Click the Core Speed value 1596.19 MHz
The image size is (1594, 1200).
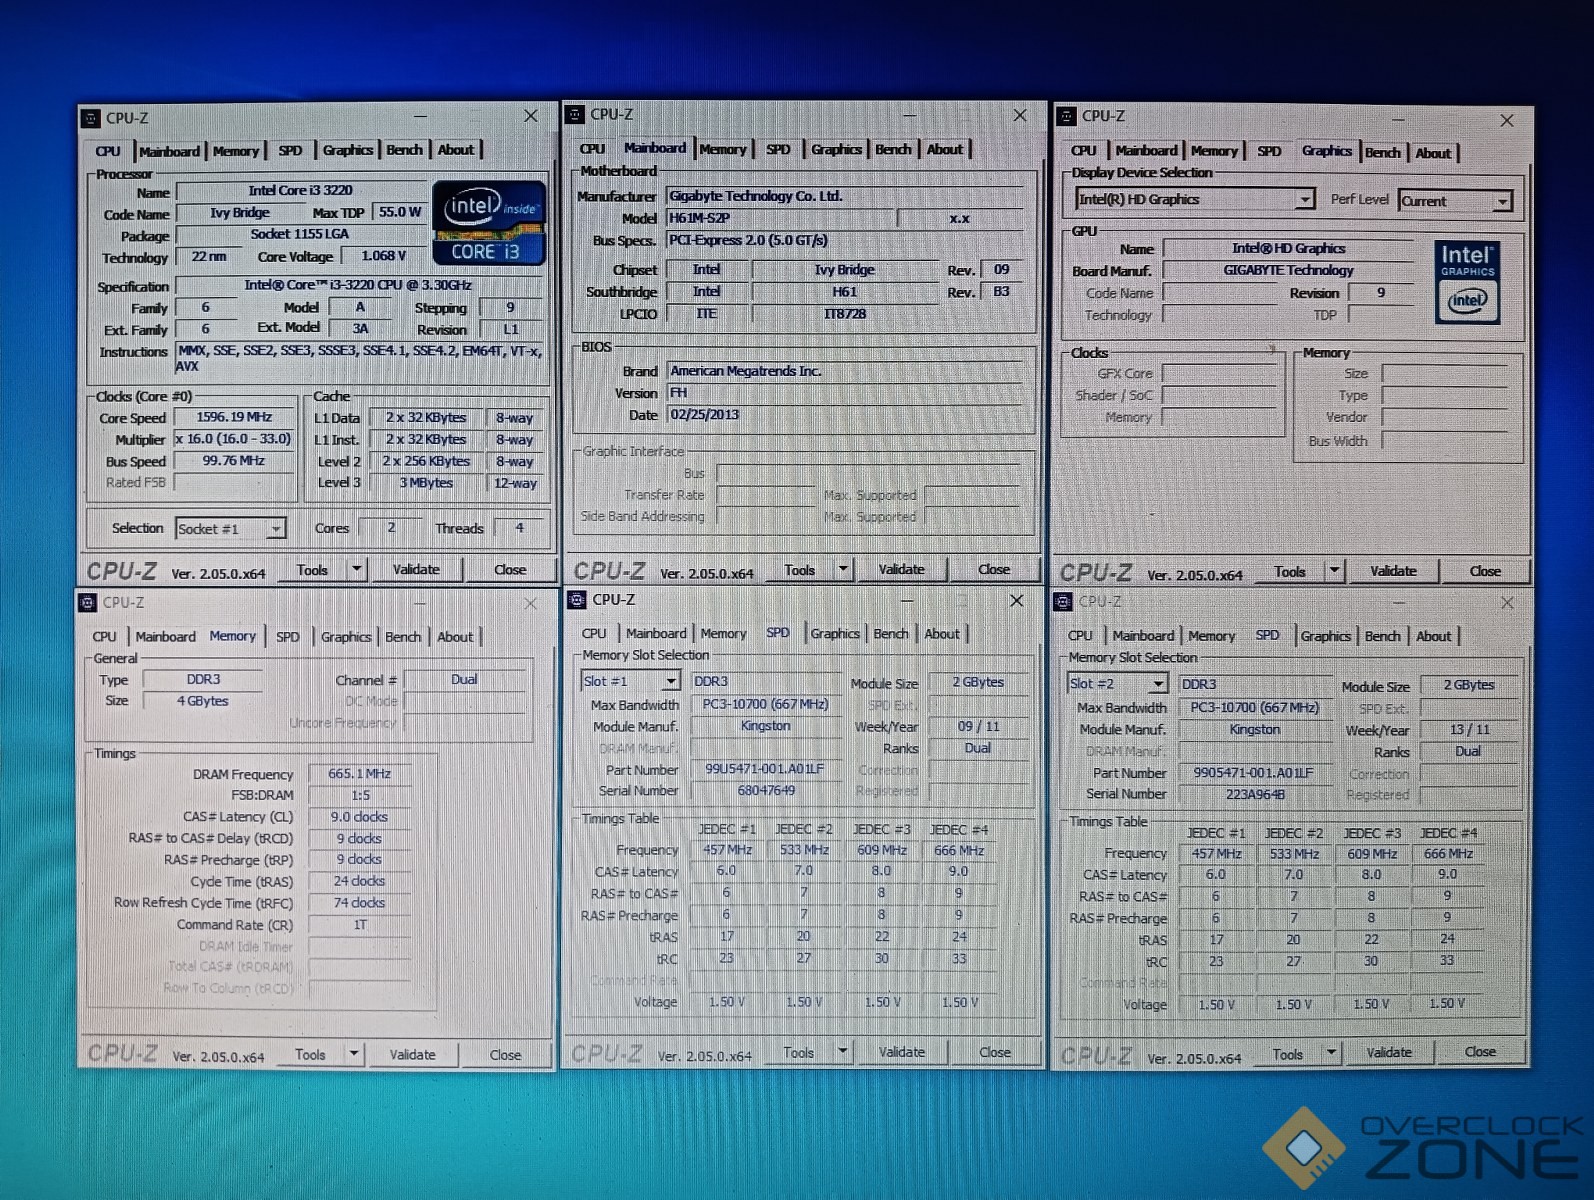click(x=234, y=417)
